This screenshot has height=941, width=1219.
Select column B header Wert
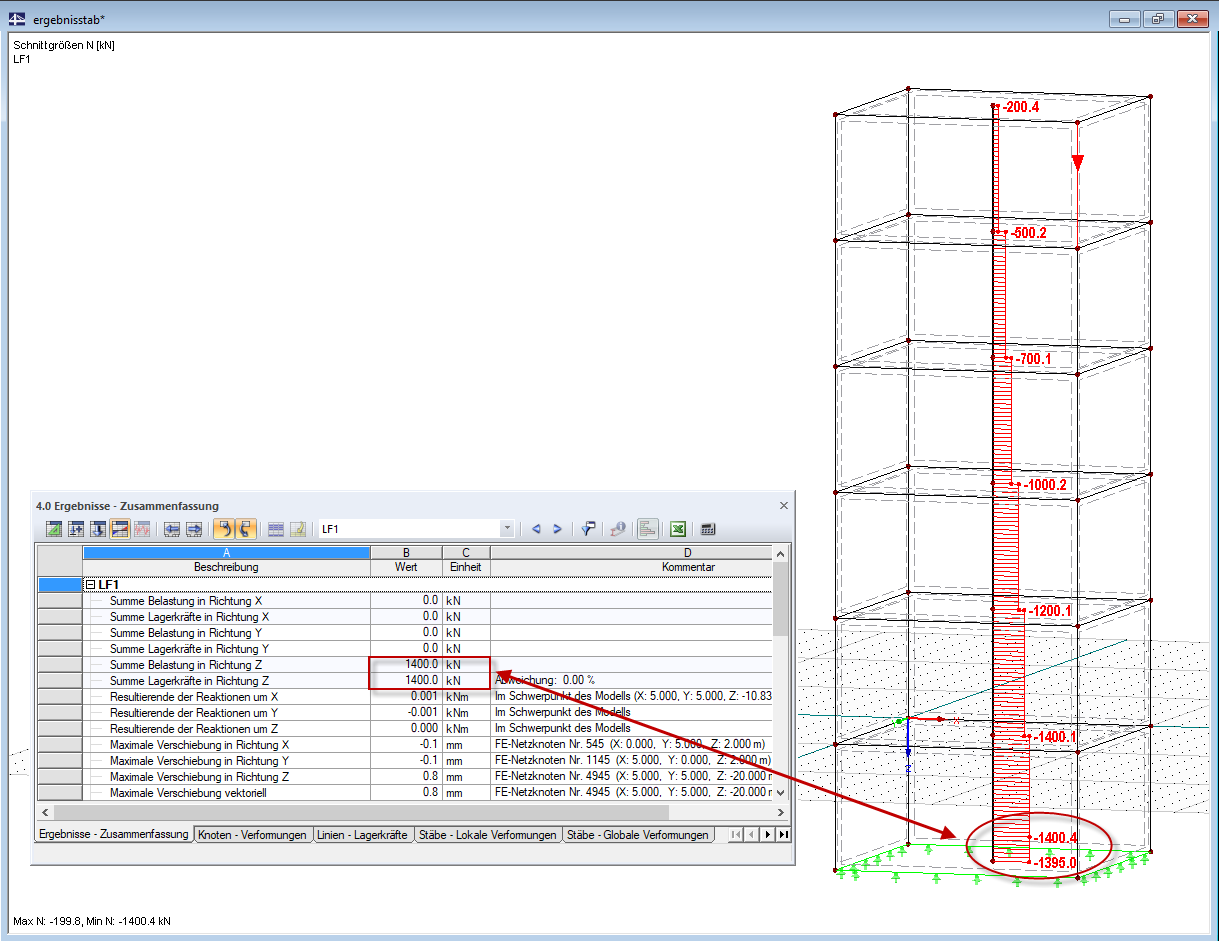click(406, 567)
